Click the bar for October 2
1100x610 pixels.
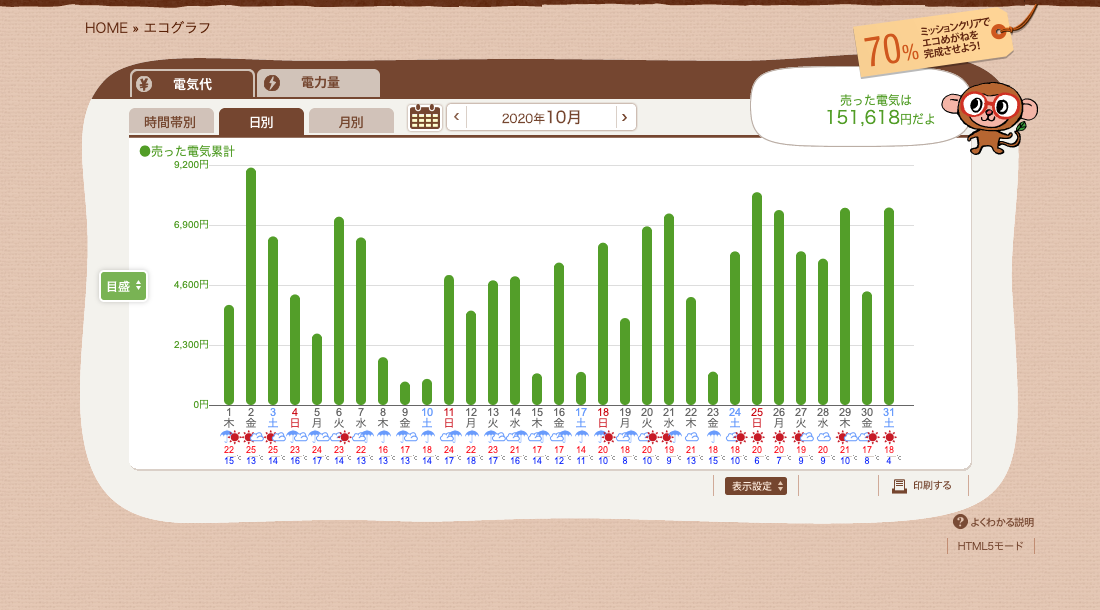click(251, 286)
